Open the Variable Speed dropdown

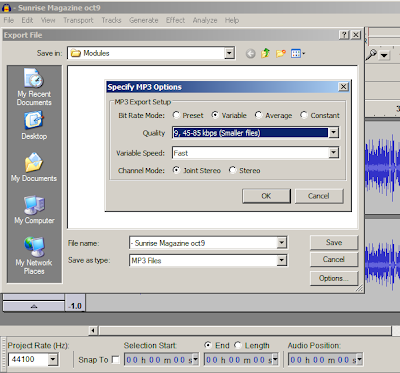pyautogui.click(x=333, y=153)
